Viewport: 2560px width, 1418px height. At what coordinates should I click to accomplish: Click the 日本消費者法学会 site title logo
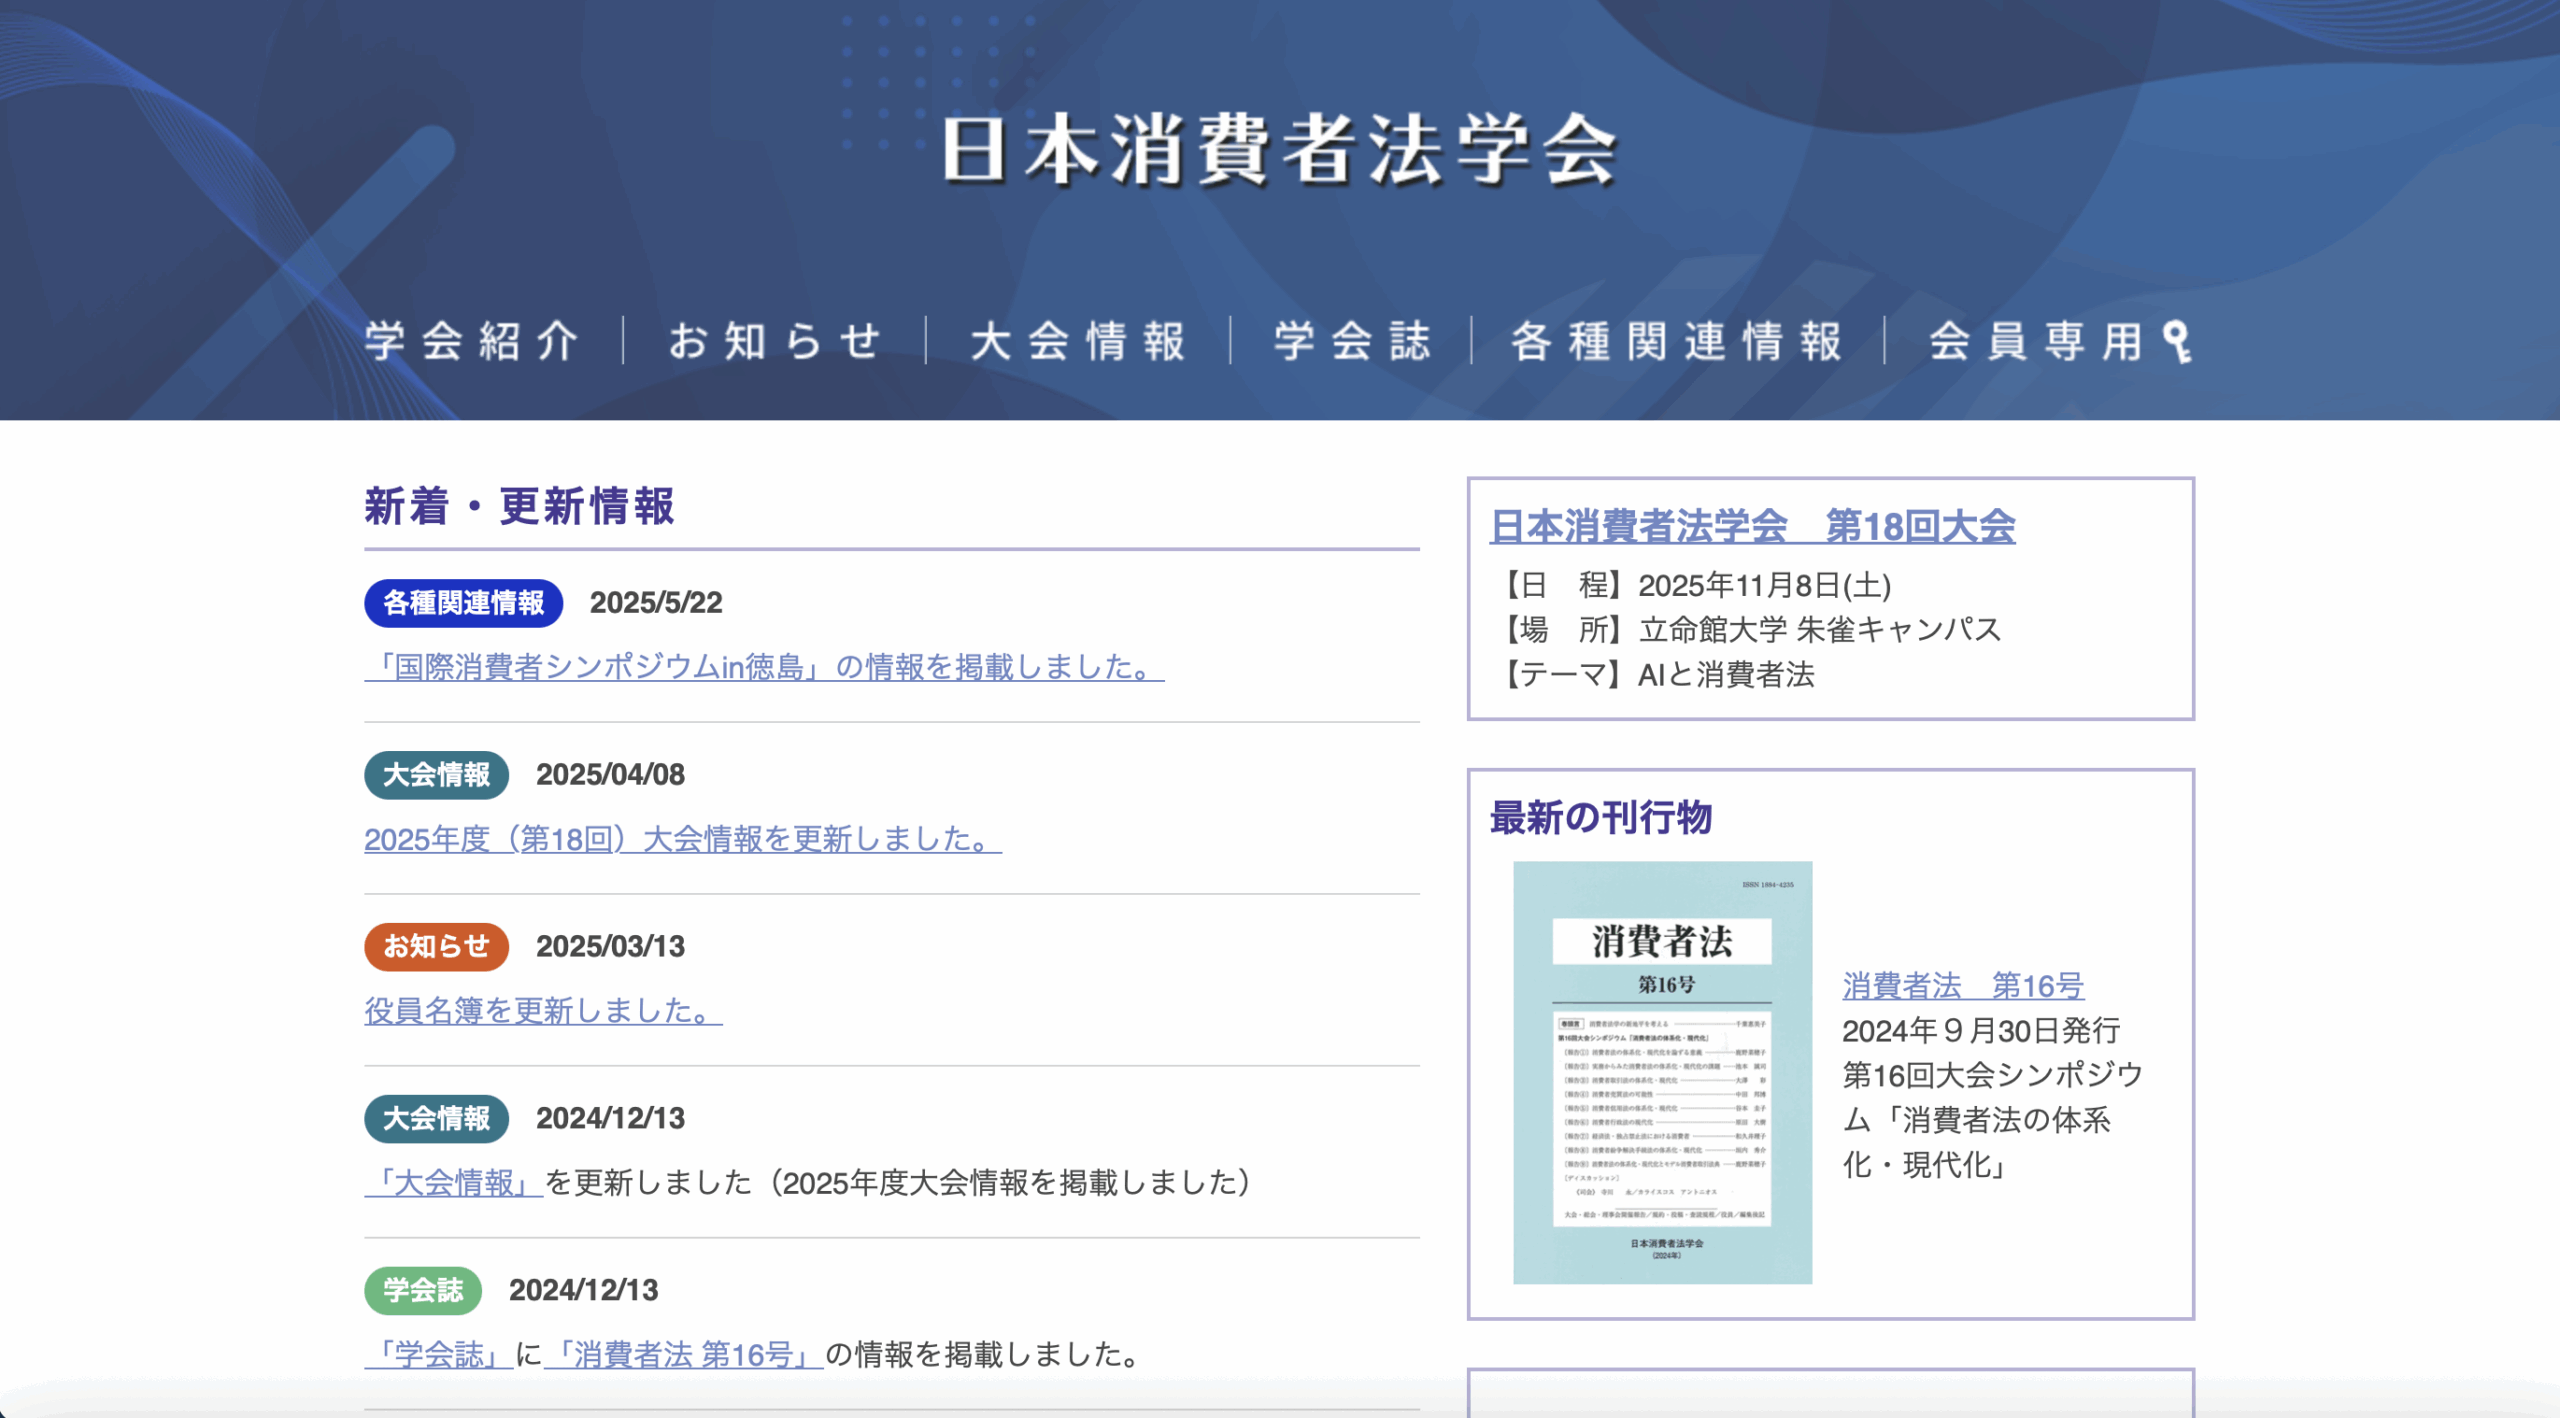tap(1280, 152)
